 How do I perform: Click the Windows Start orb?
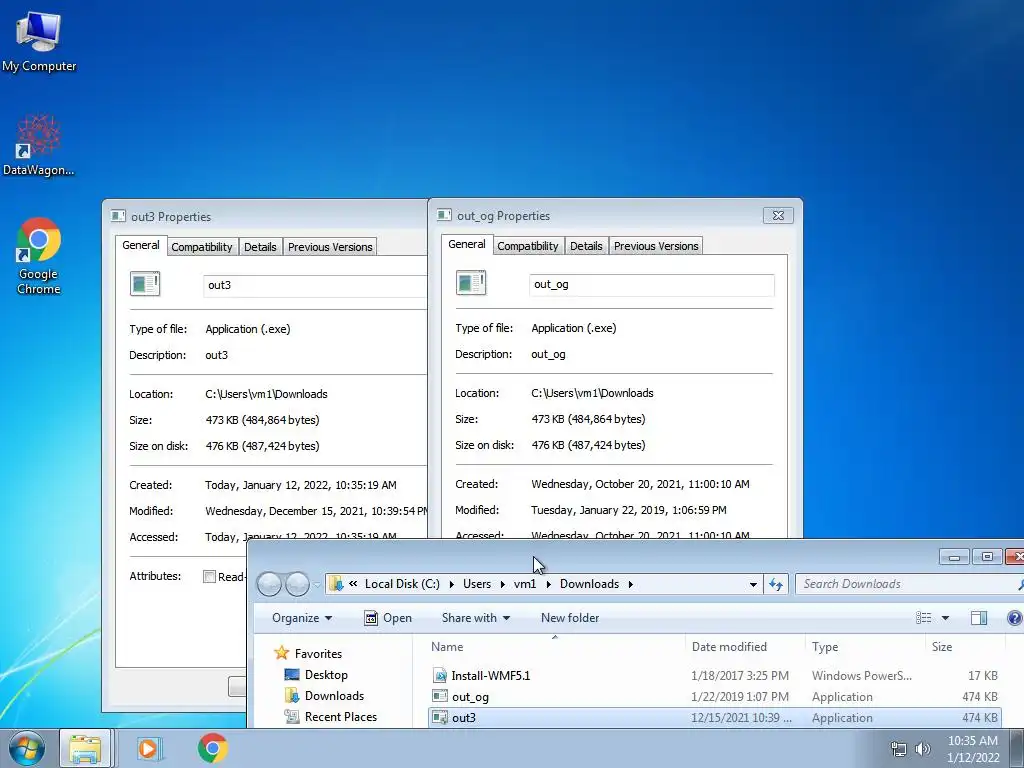pyautogui.click(x=27, y=748)
